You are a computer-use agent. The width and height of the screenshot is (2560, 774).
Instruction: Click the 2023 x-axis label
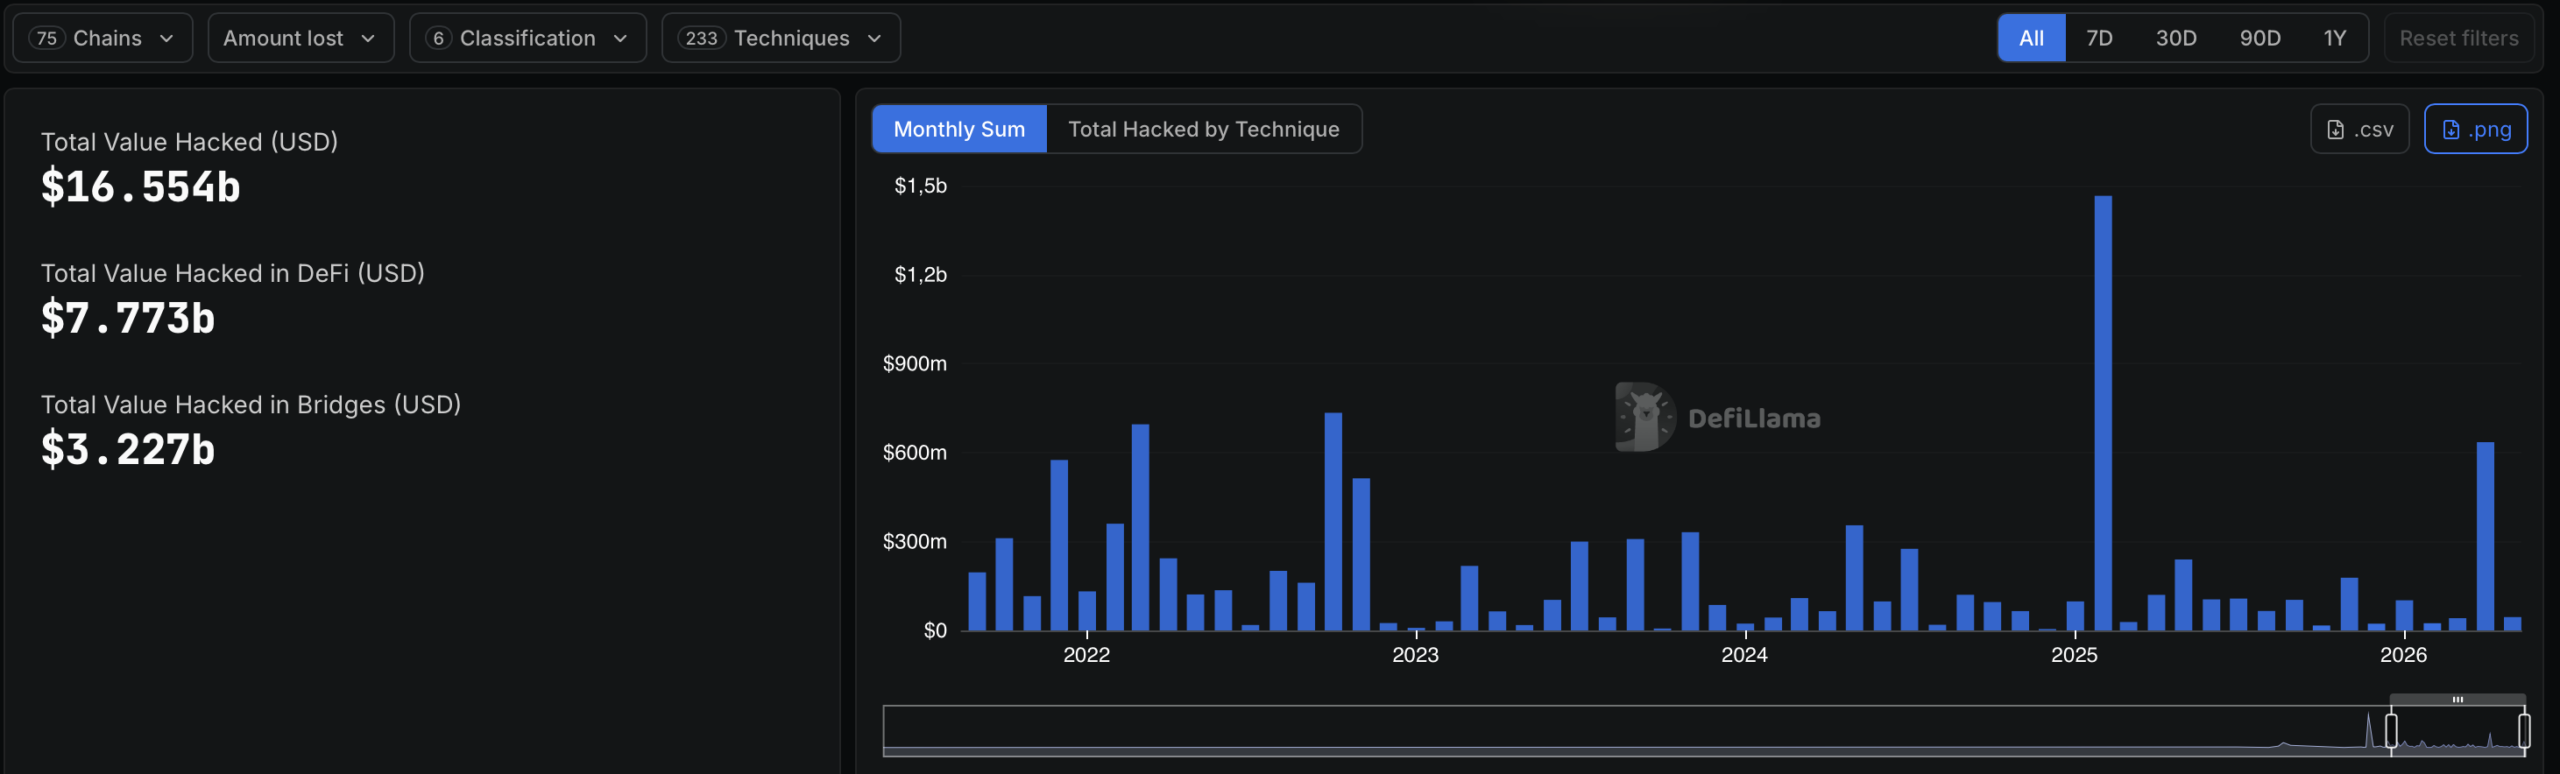(1415, 655)
